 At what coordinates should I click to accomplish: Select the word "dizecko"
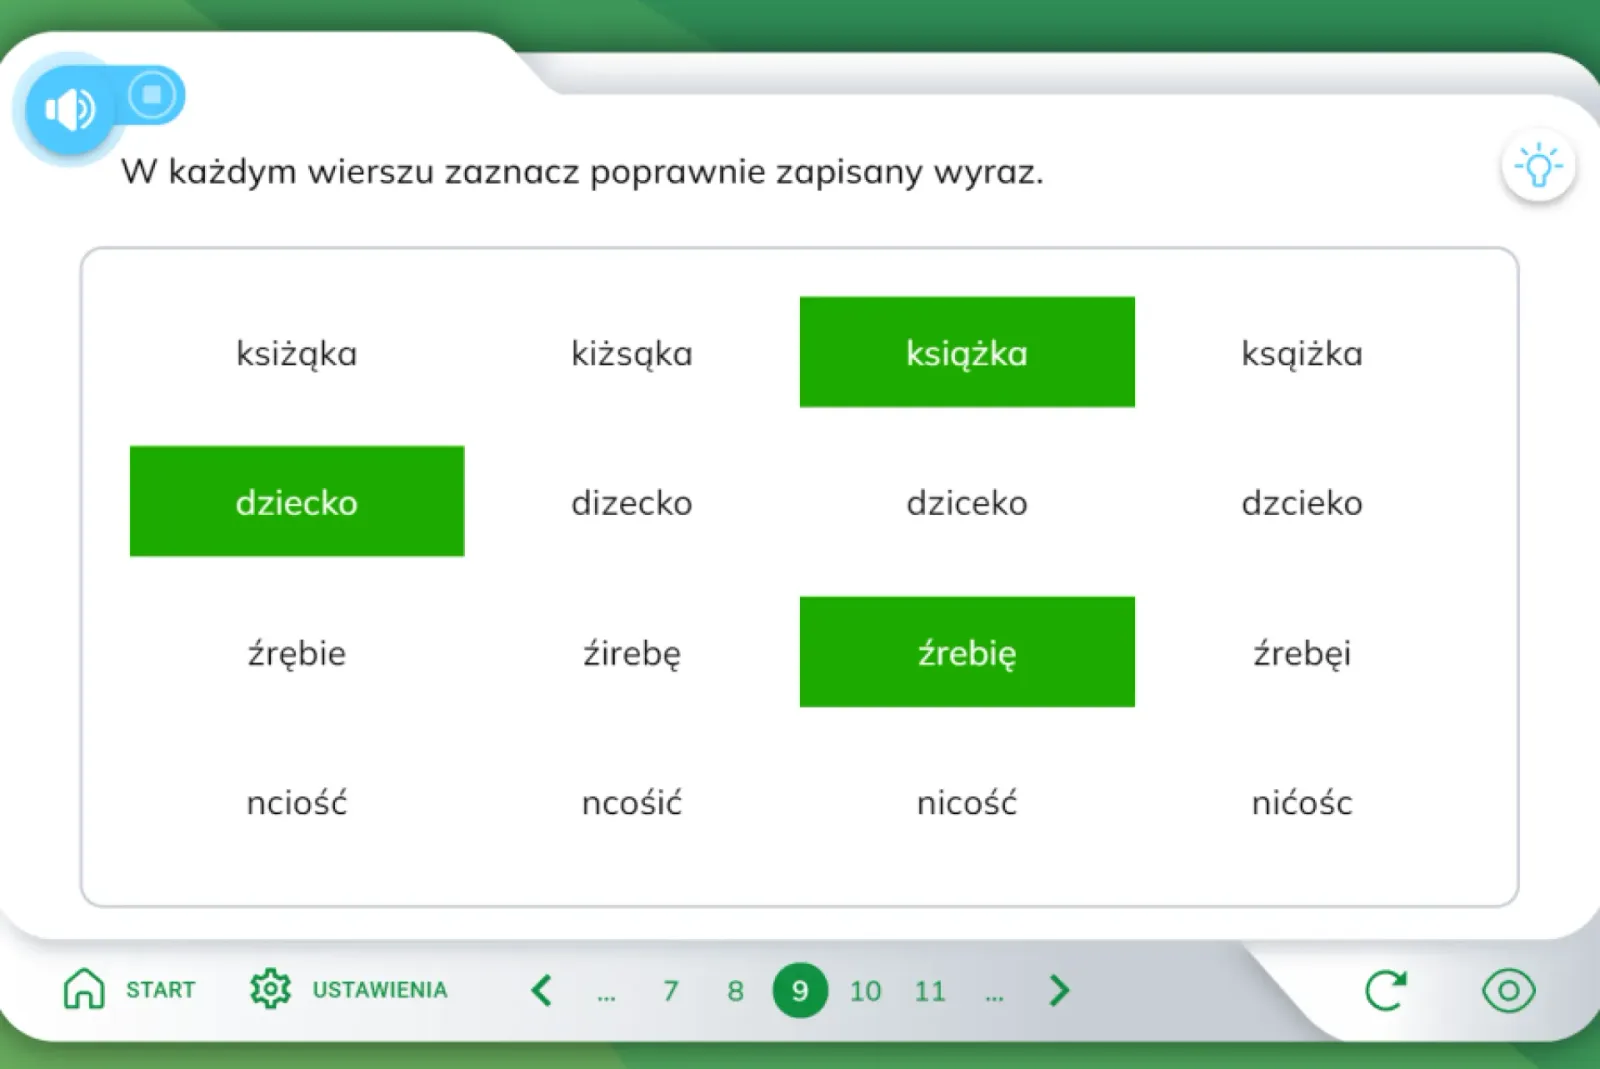tap(632, 502)
